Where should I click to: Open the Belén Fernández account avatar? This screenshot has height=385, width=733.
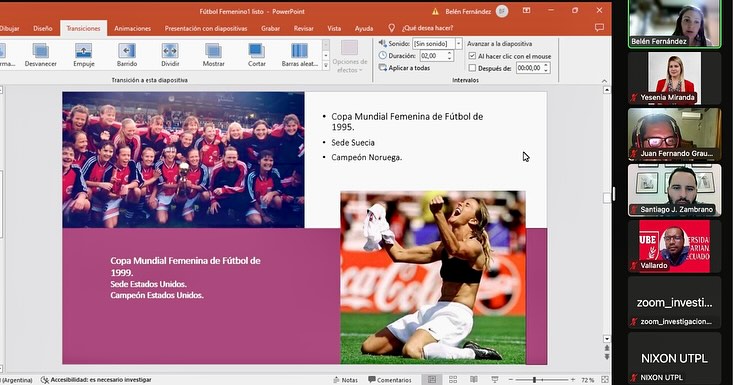pyautogui.click(x=502, y=11)
